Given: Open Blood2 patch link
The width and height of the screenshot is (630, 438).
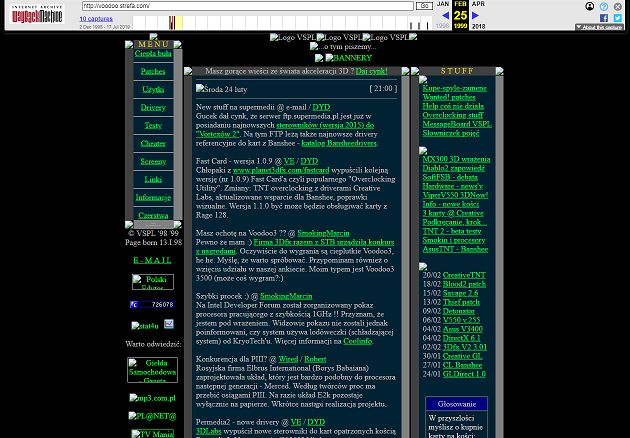Looking at the screenshot, I should click(x=464, y=284).
